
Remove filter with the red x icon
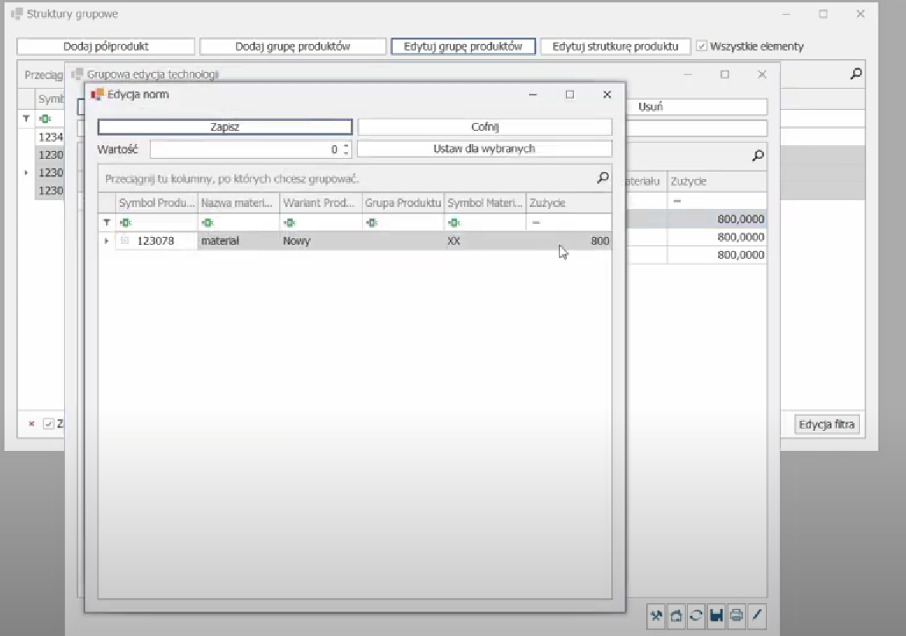click(32, 424)
